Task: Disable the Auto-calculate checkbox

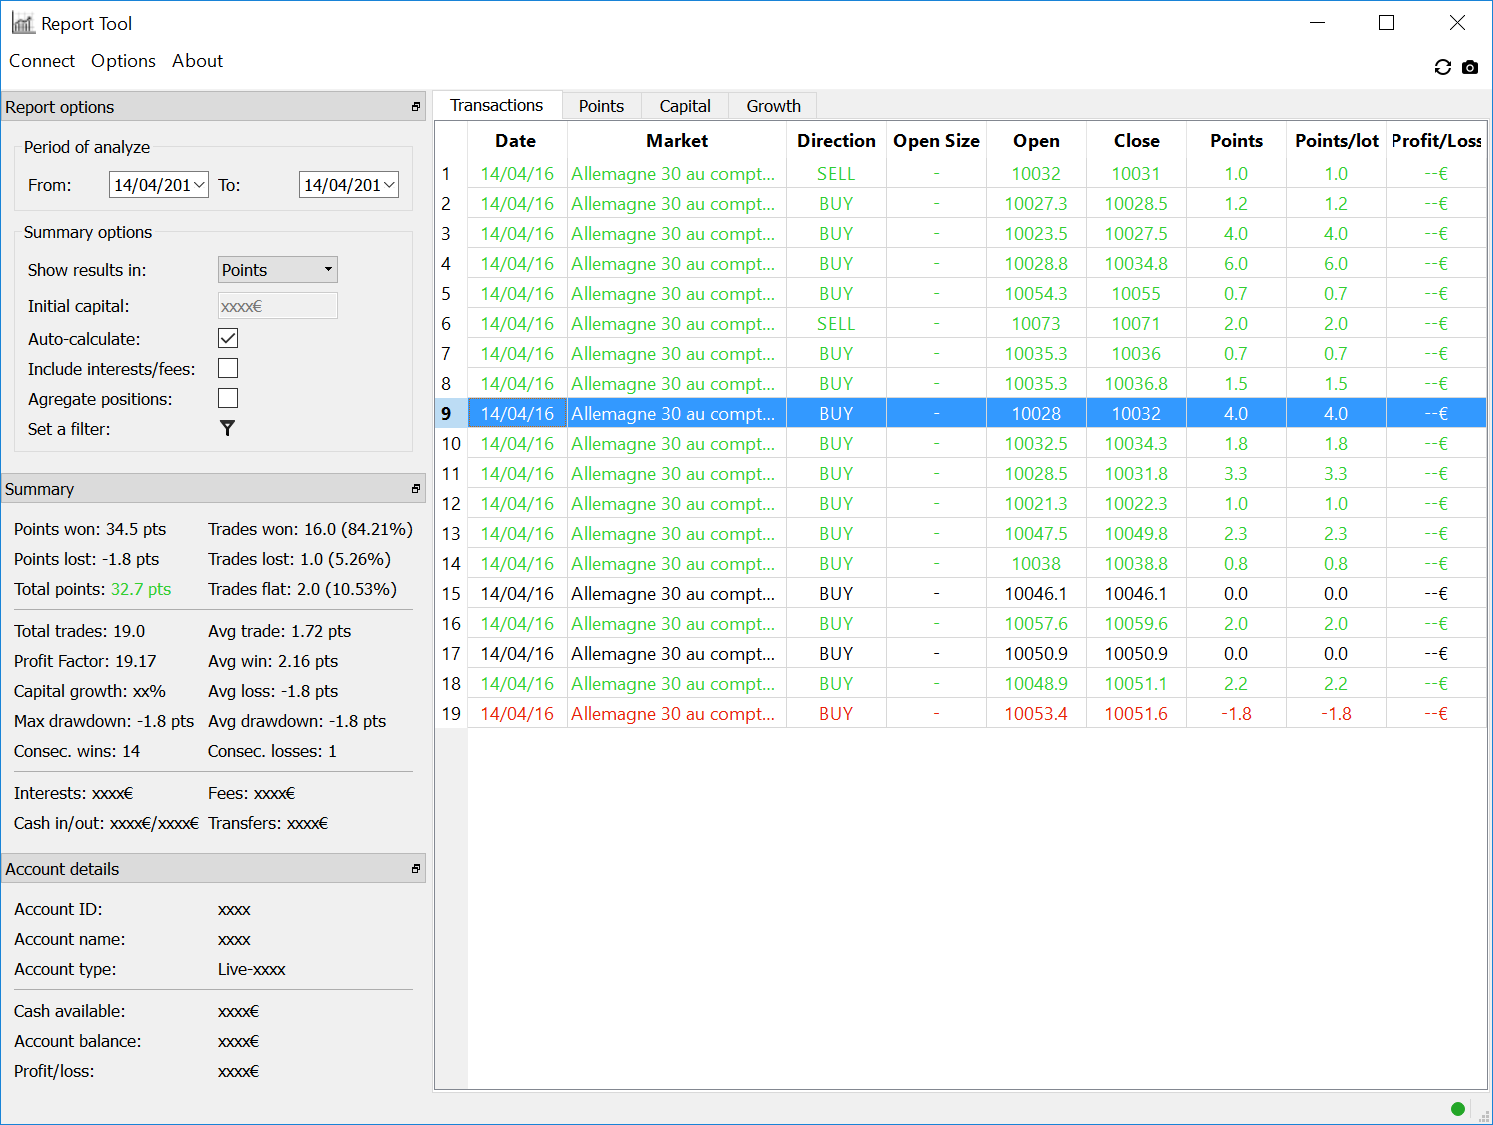Action: (x=228, y=338)
